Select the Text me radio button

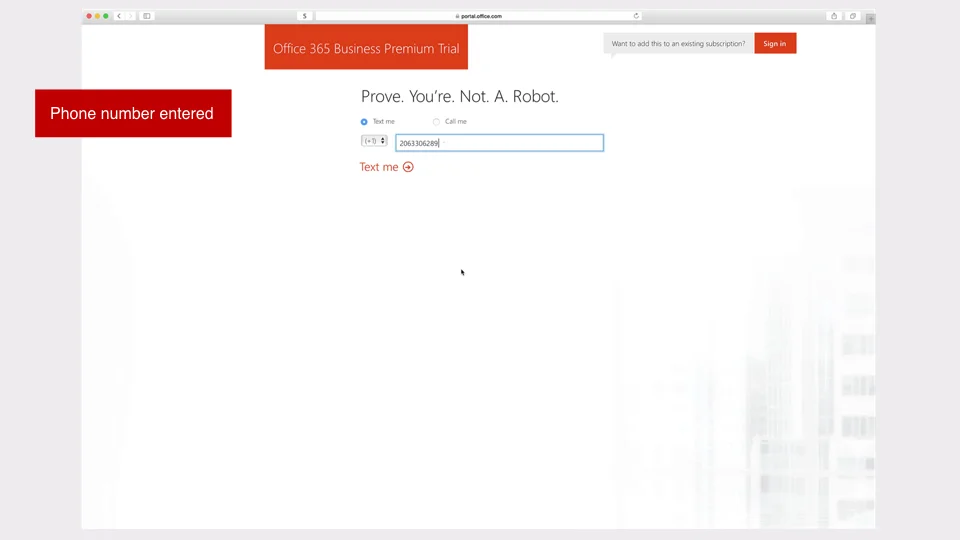tap(364, 122)
